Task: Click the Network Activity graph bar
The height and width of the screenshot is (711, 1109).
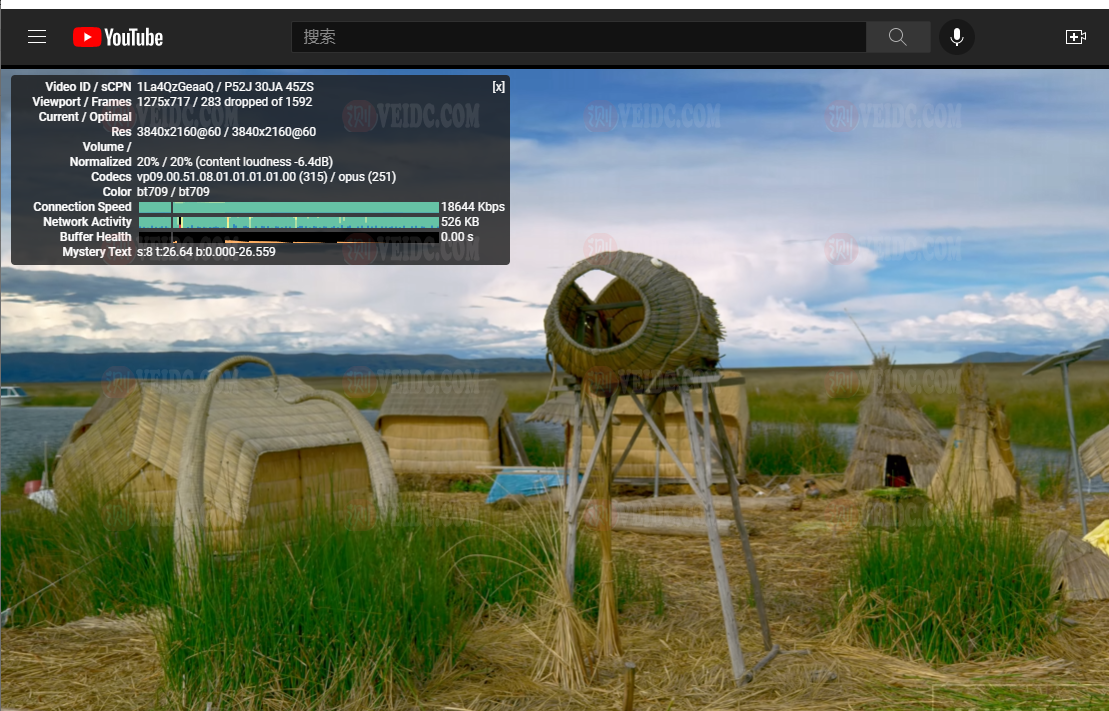Action: 288,222
